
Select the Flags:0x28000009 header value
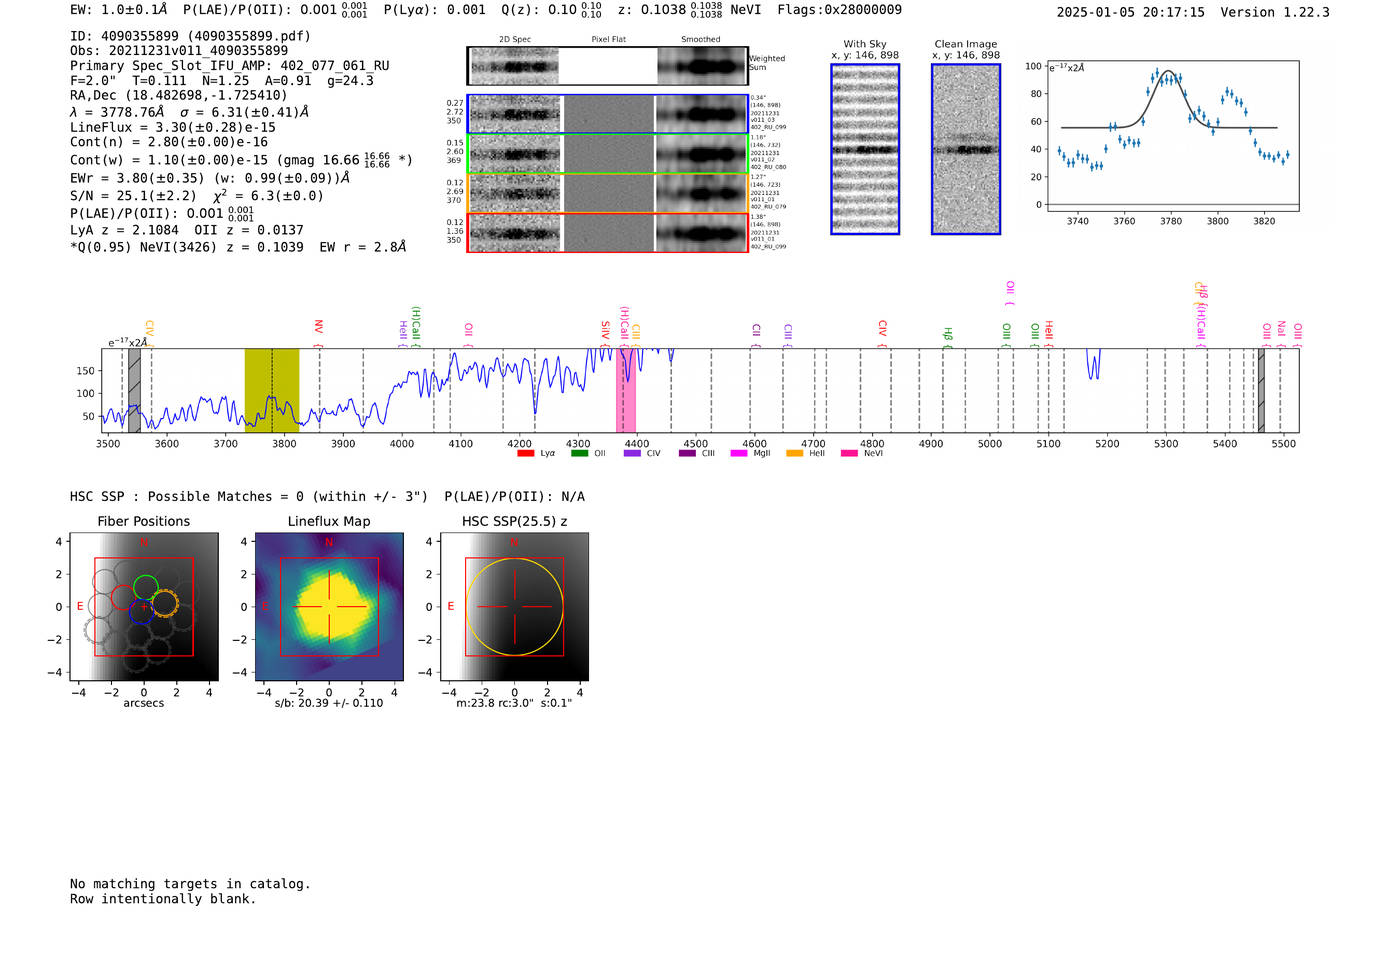839,10
